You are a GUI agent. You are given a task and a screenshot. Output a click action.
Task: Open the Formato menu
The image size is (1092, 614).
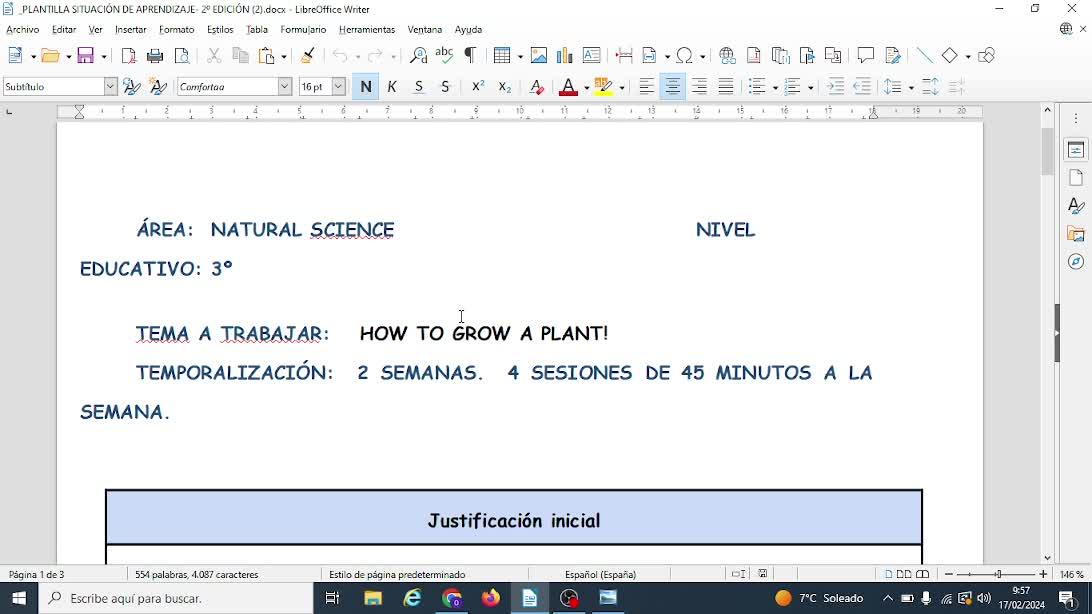[177, 30]
